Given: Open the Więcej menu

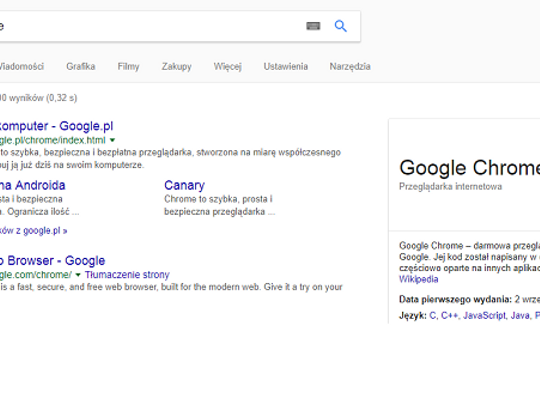Looking at the screenshot, I should (228, 66).
